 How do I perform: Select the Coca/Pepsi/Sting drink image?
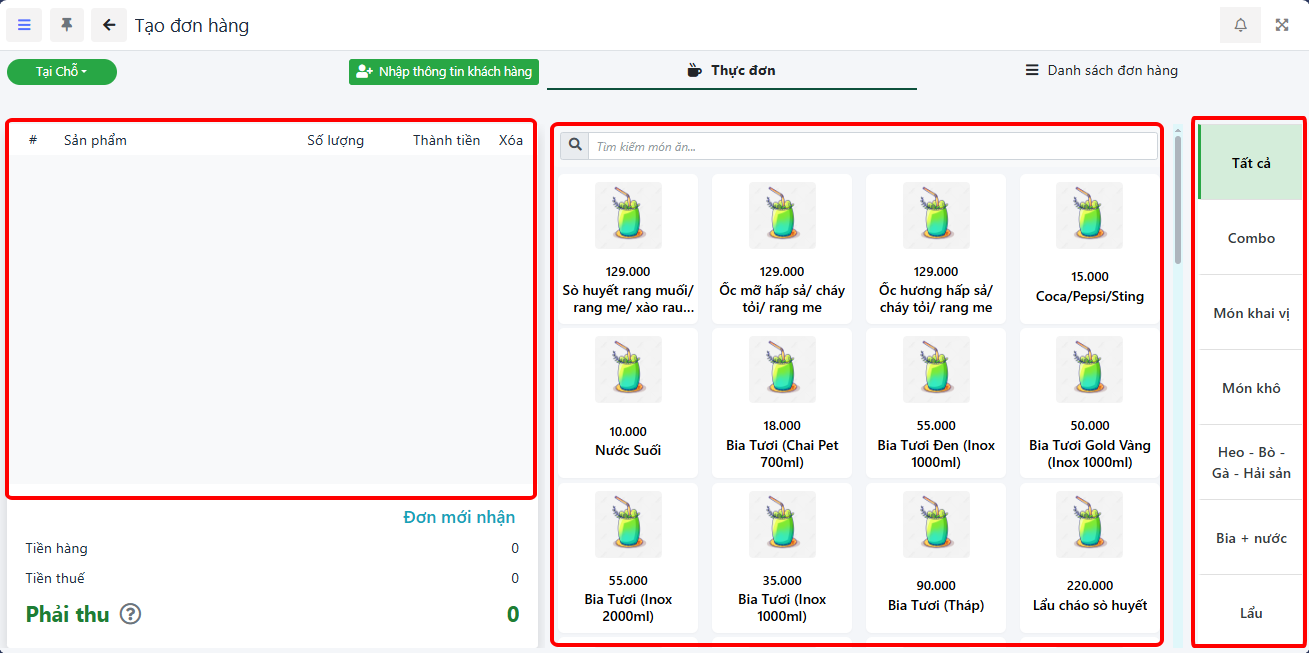[1089, 215]
